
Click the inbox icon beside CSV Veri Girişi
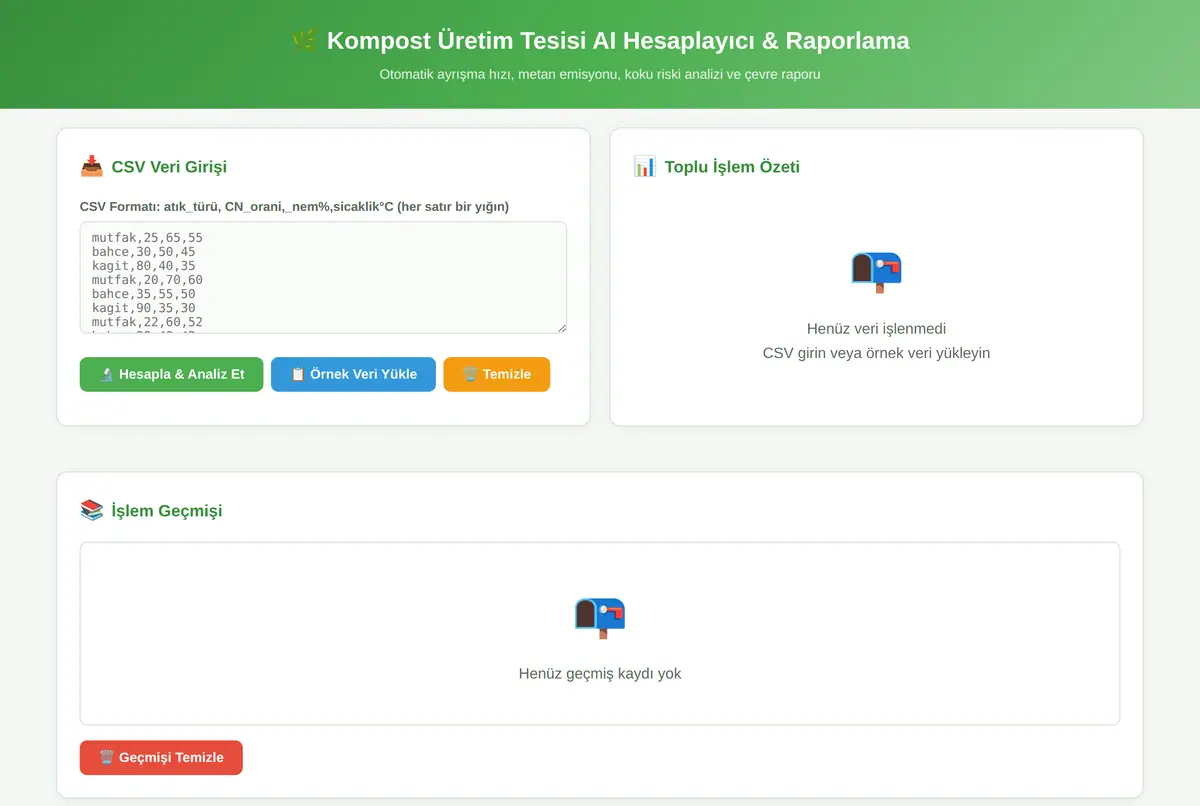tap(91, 166)
